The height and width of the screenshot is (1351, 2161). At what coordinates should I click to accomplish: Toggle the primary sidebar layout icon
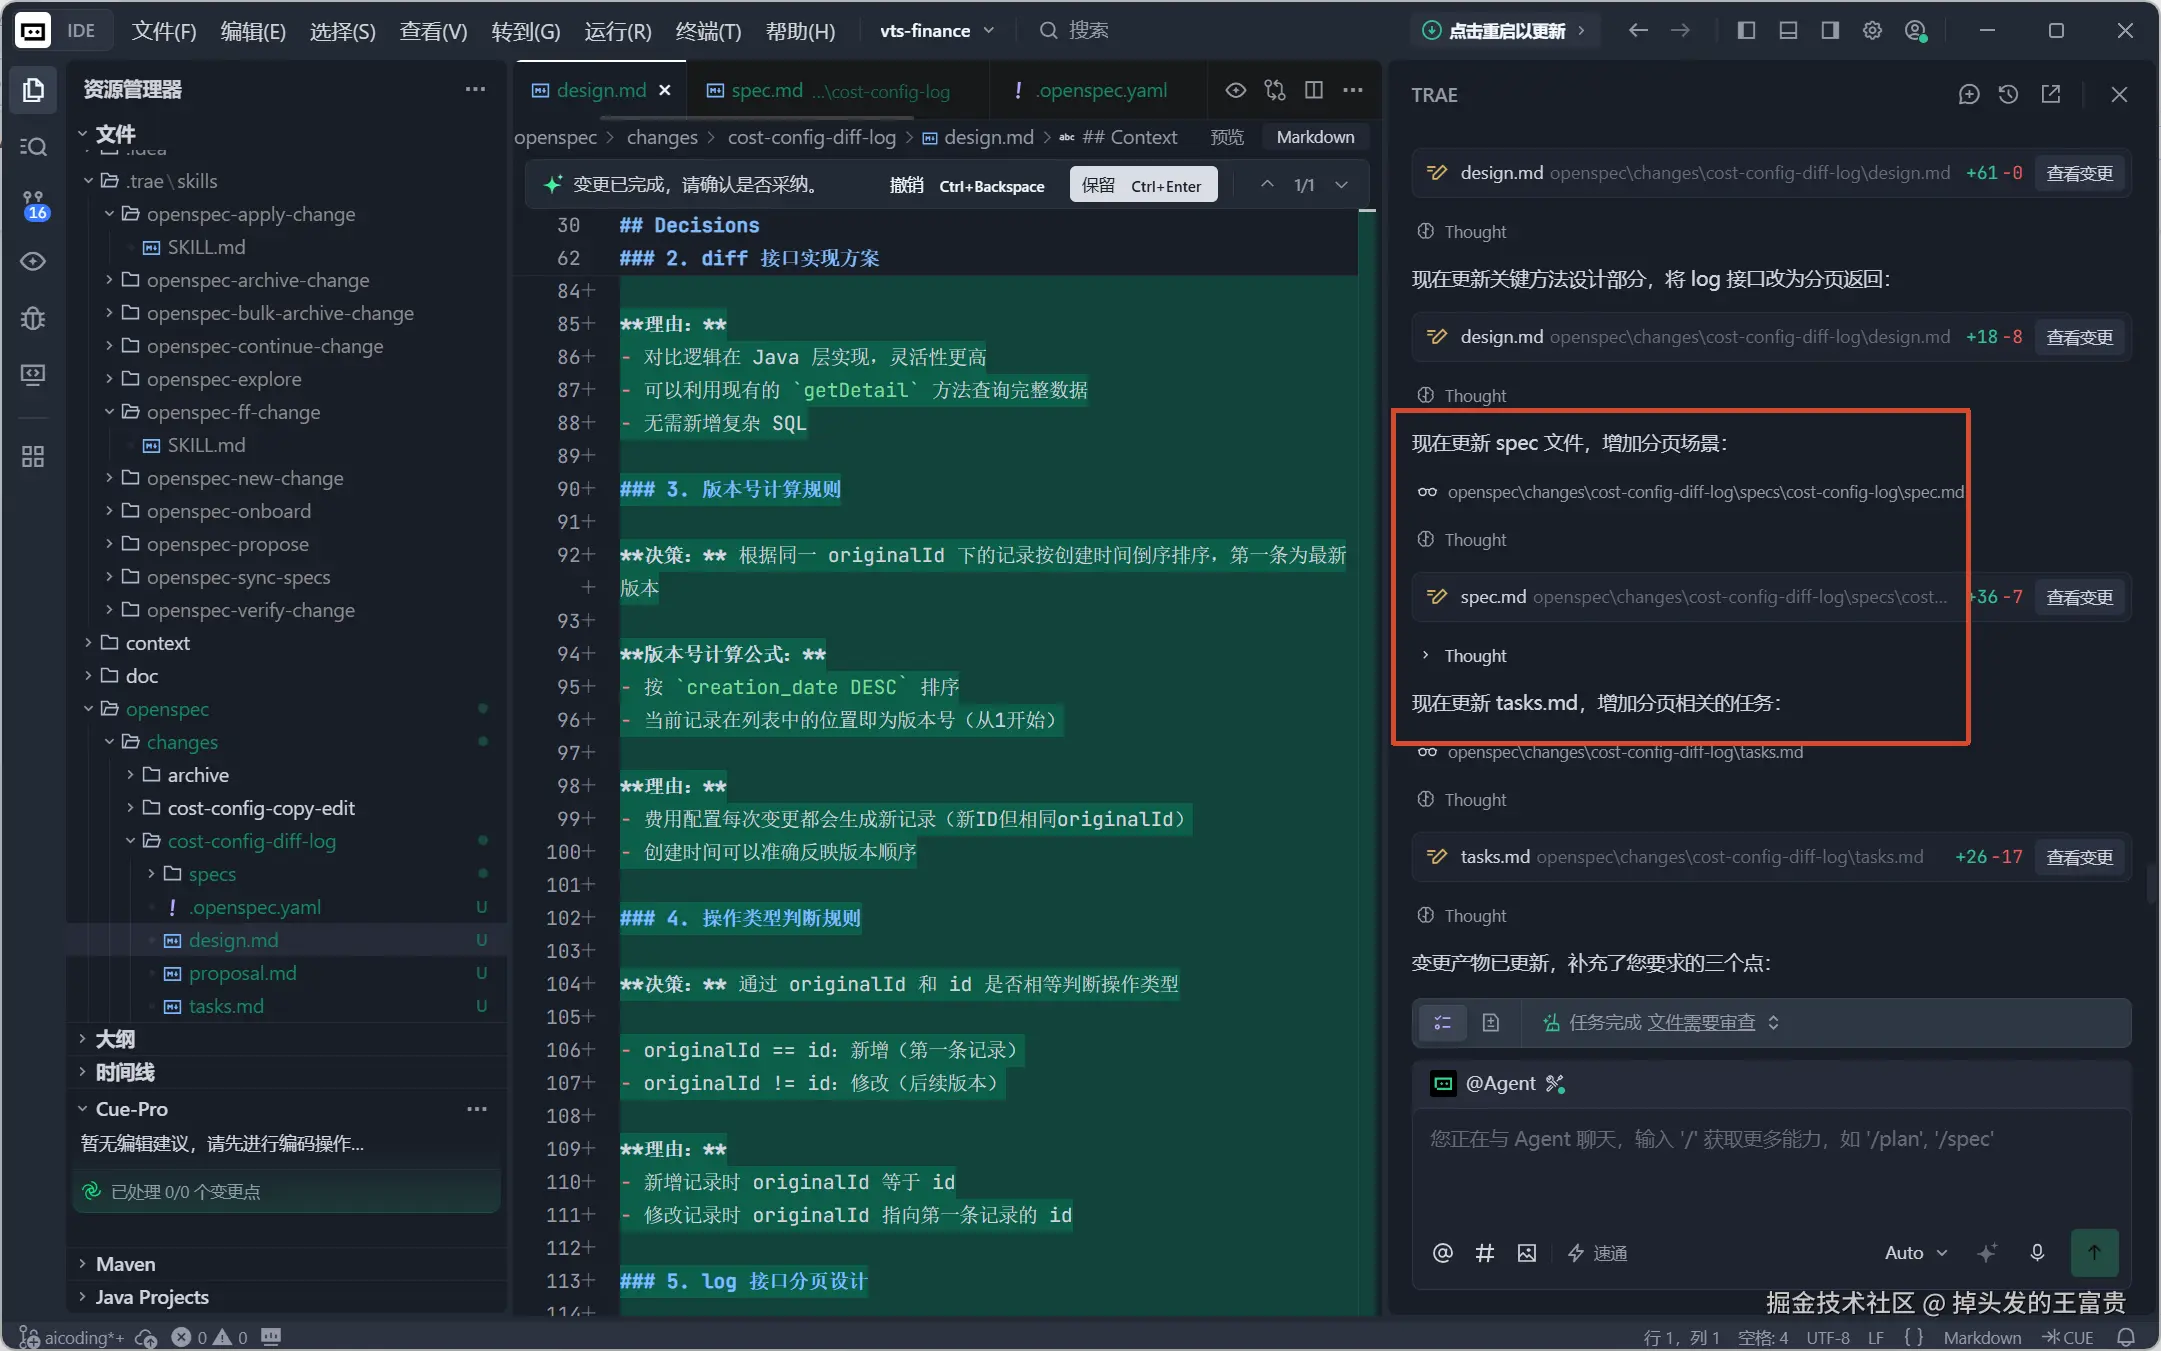pos(1746,31)
